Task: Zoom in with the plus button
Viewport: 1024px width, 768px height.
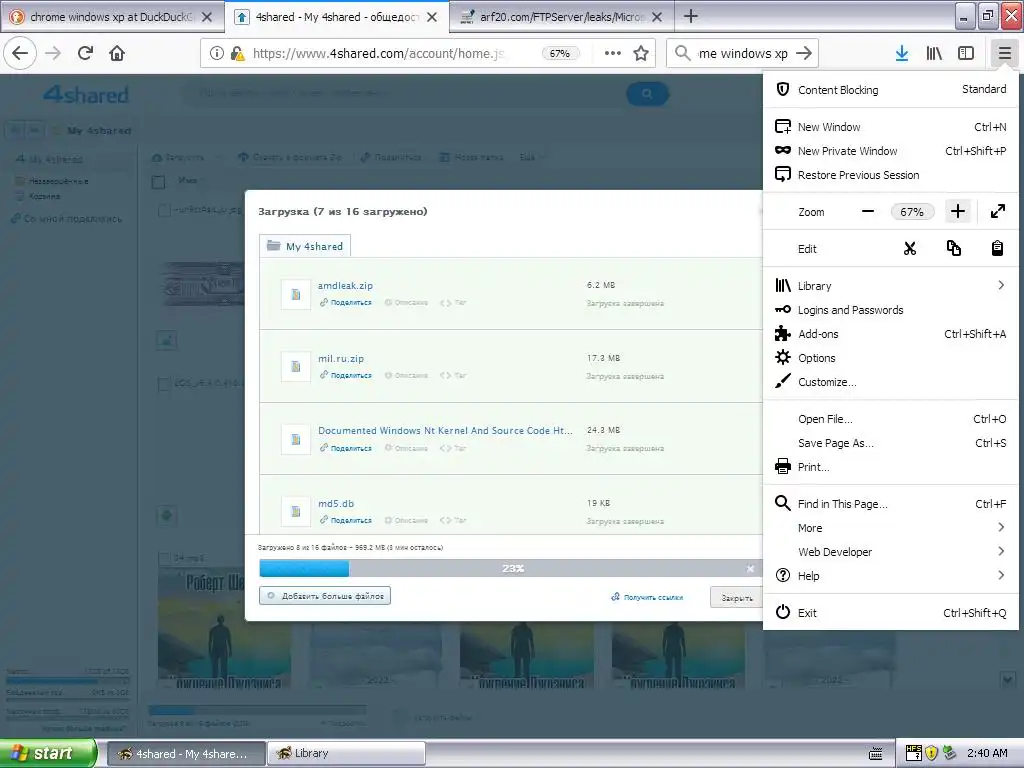Action: tap(957, 212)
